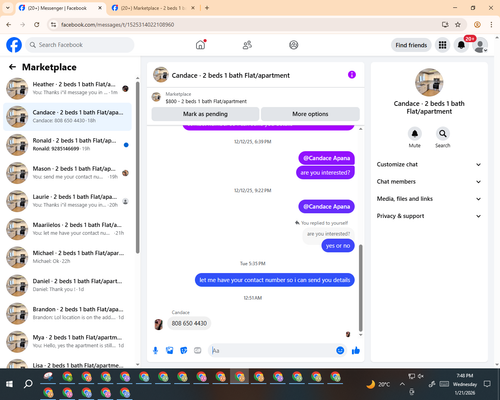Image resolution: width=500 pixels, height=400 pixels.
Task: Attach a photo file
Action: [169, 350]
